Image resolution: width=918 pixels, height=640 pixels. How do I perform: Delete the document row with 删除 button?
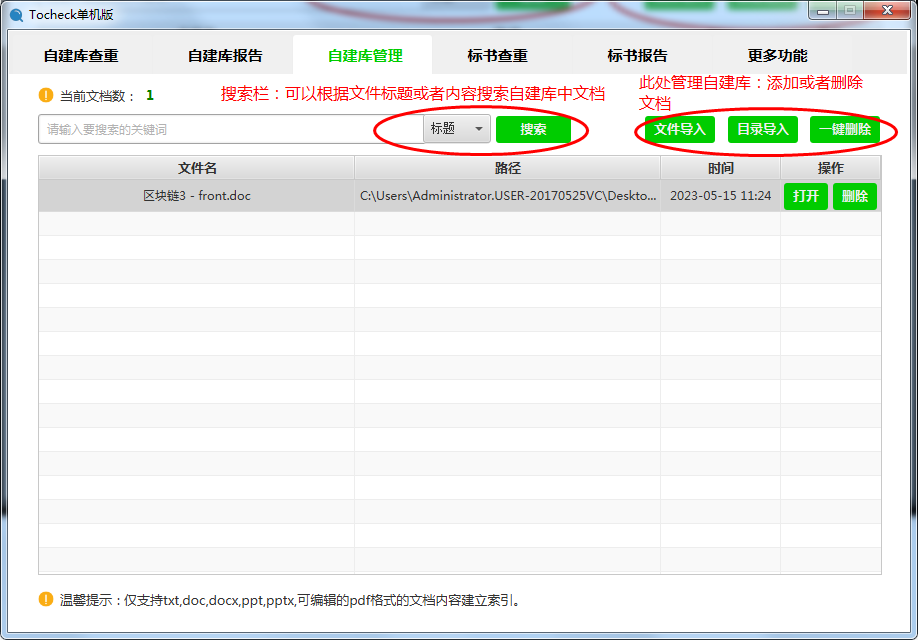tap(854, 196)
